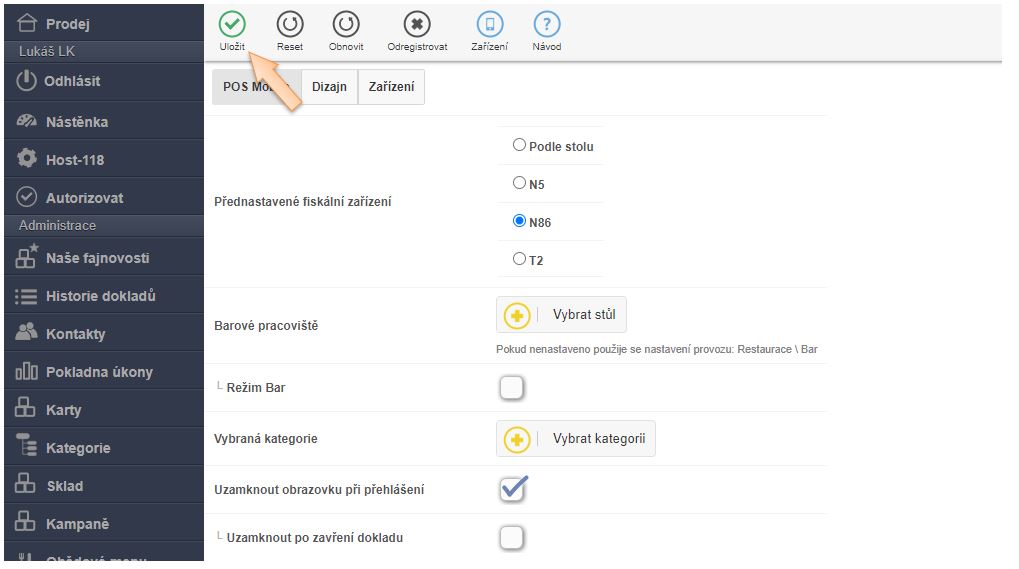Click Odhlásit power icon in sidebar
Screen dimensions: 1019x569
pyautogui.click(x=27, y=81)
